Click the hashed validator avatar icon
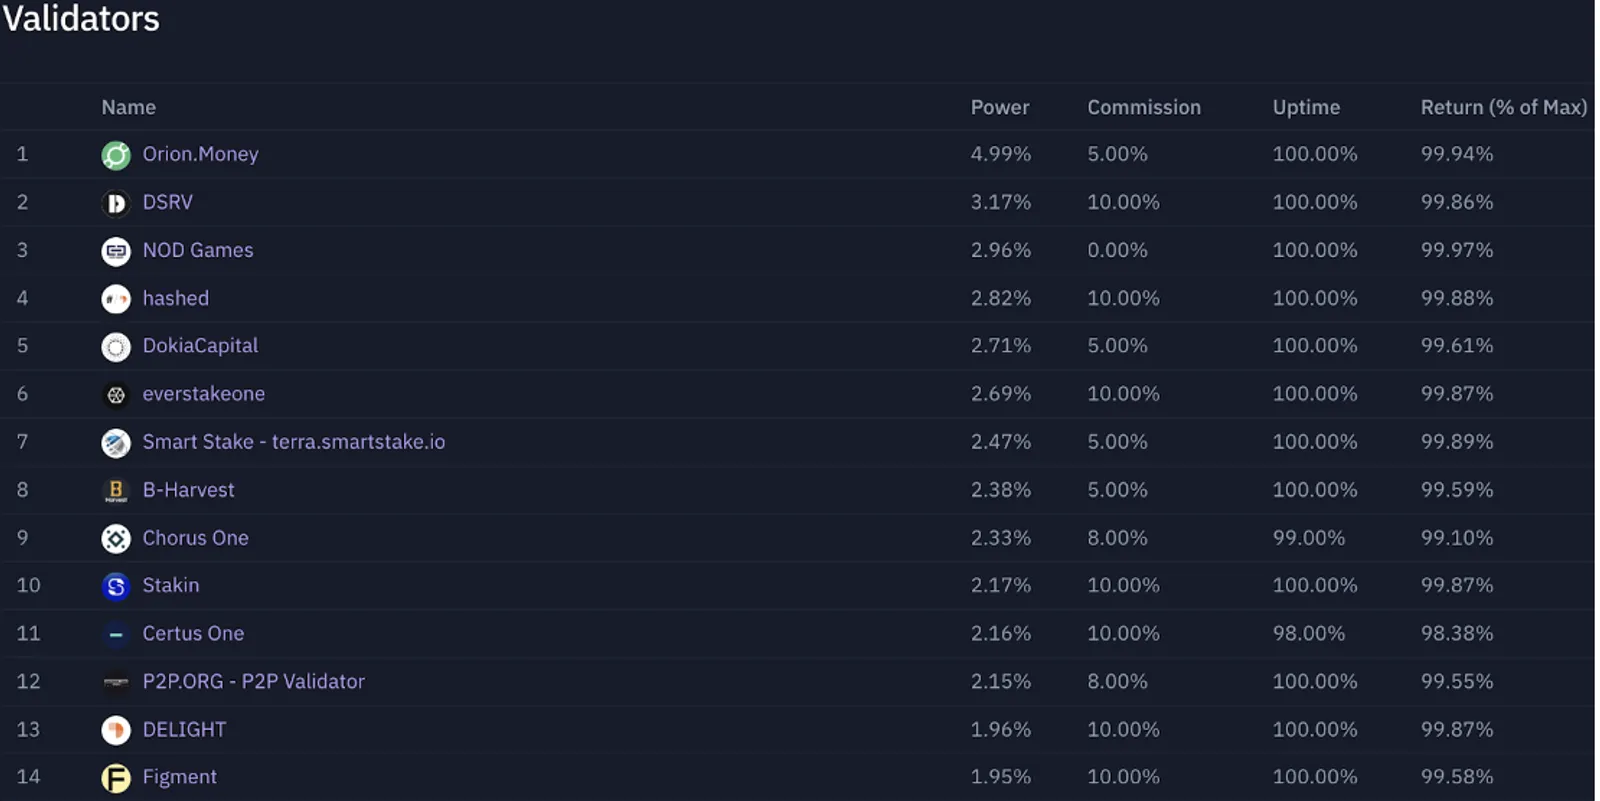 pos(116,299)
